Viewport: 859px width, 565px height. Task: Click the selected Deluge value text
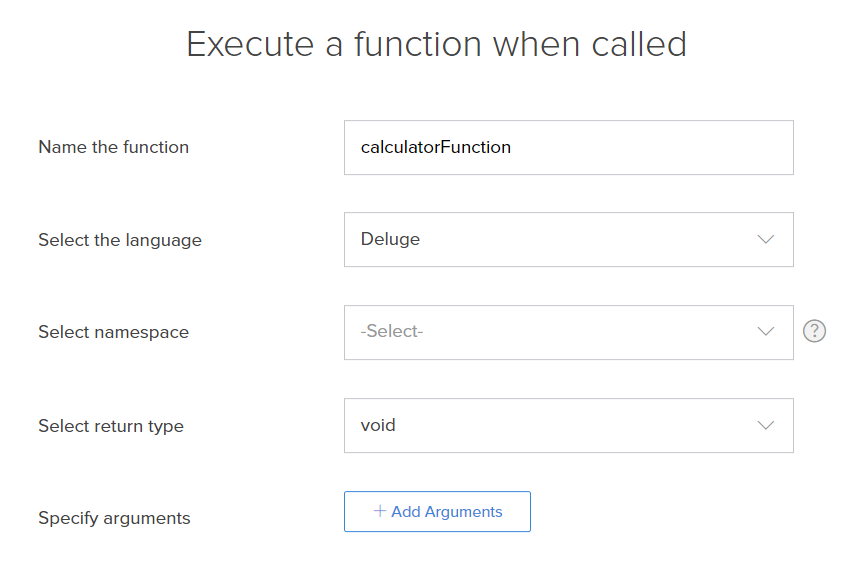(390, 239)
